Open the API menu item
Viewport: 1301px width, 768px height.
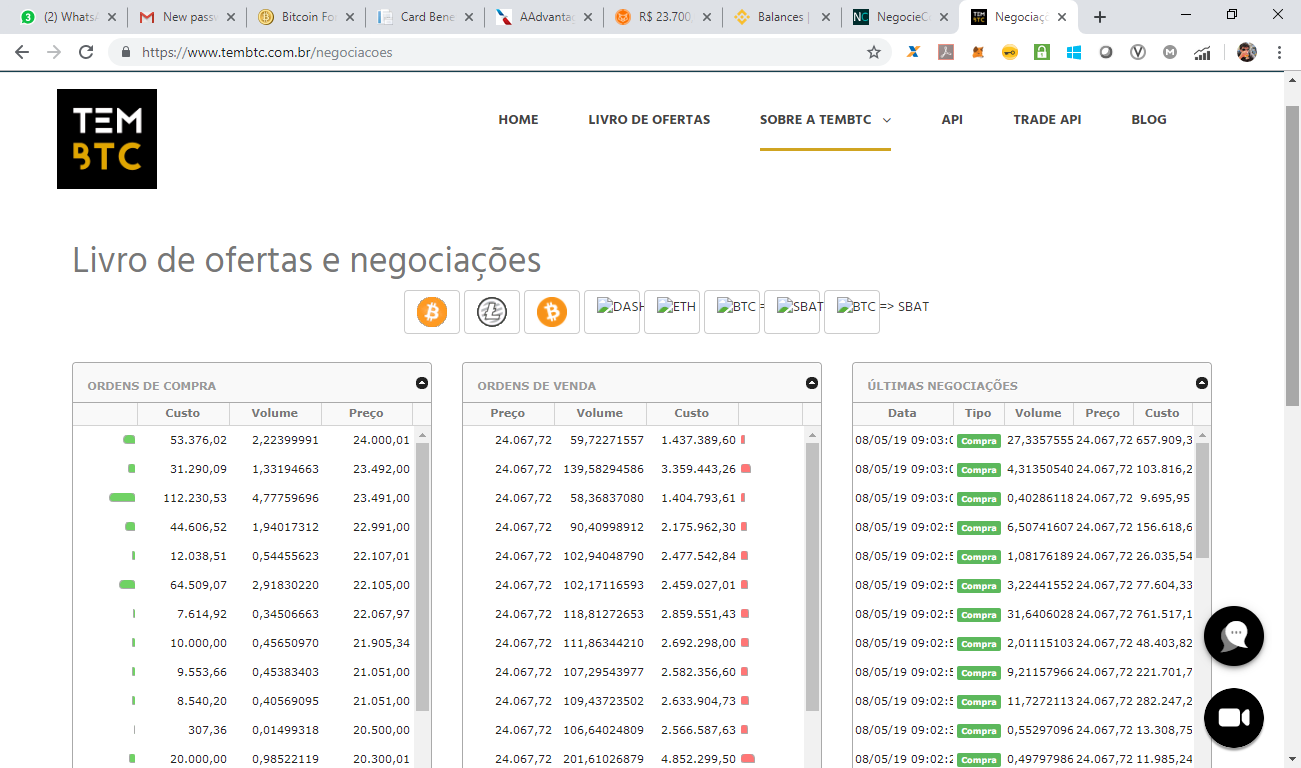pyautogui.click(x=952, y=119)
